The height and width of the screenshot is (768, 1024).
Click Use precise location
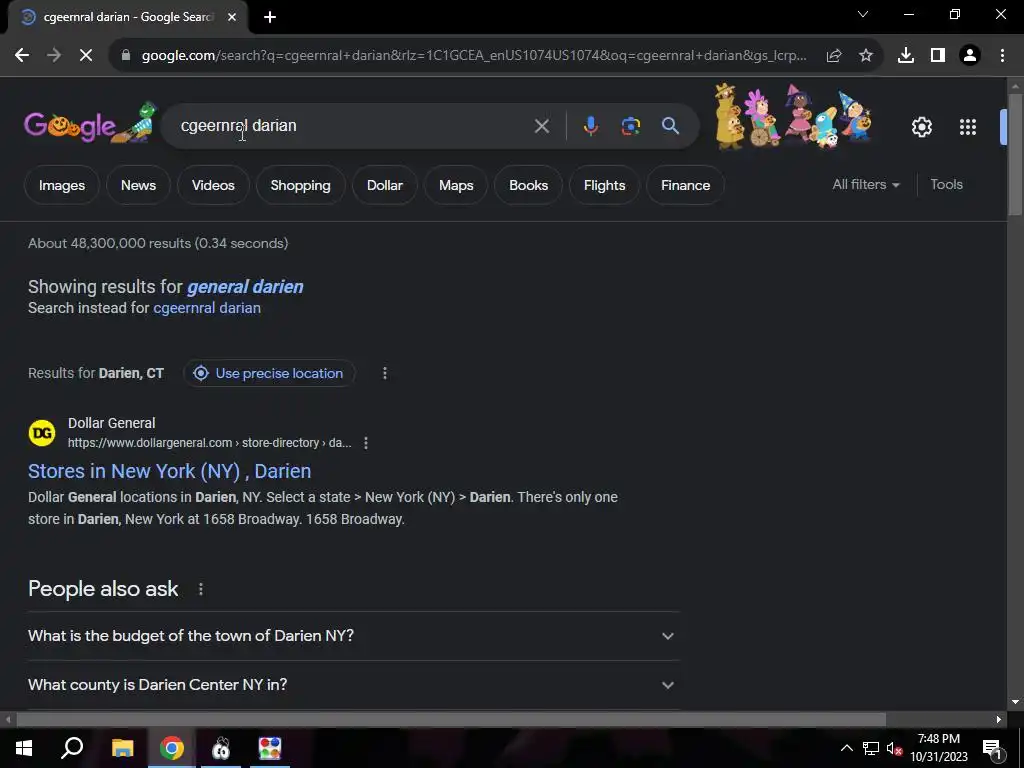(269, 374)
